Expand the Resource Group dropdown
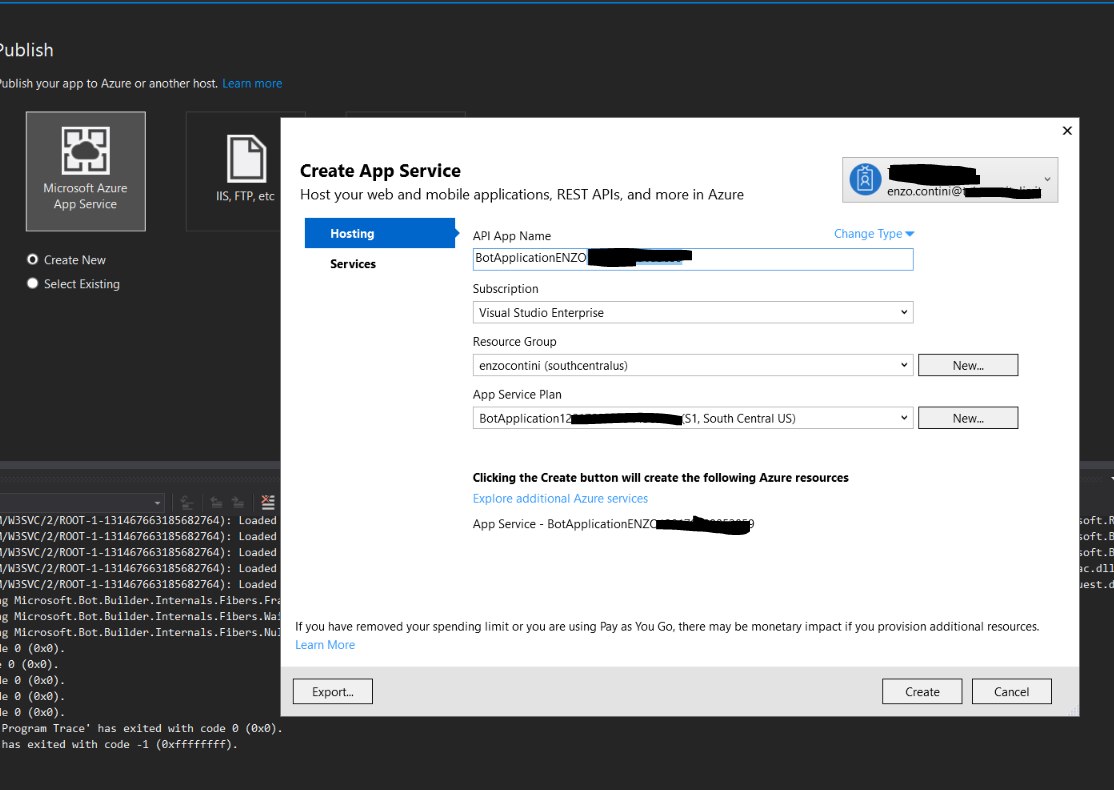The width and height of the screenshot is (1114, 790). (692, 366)
